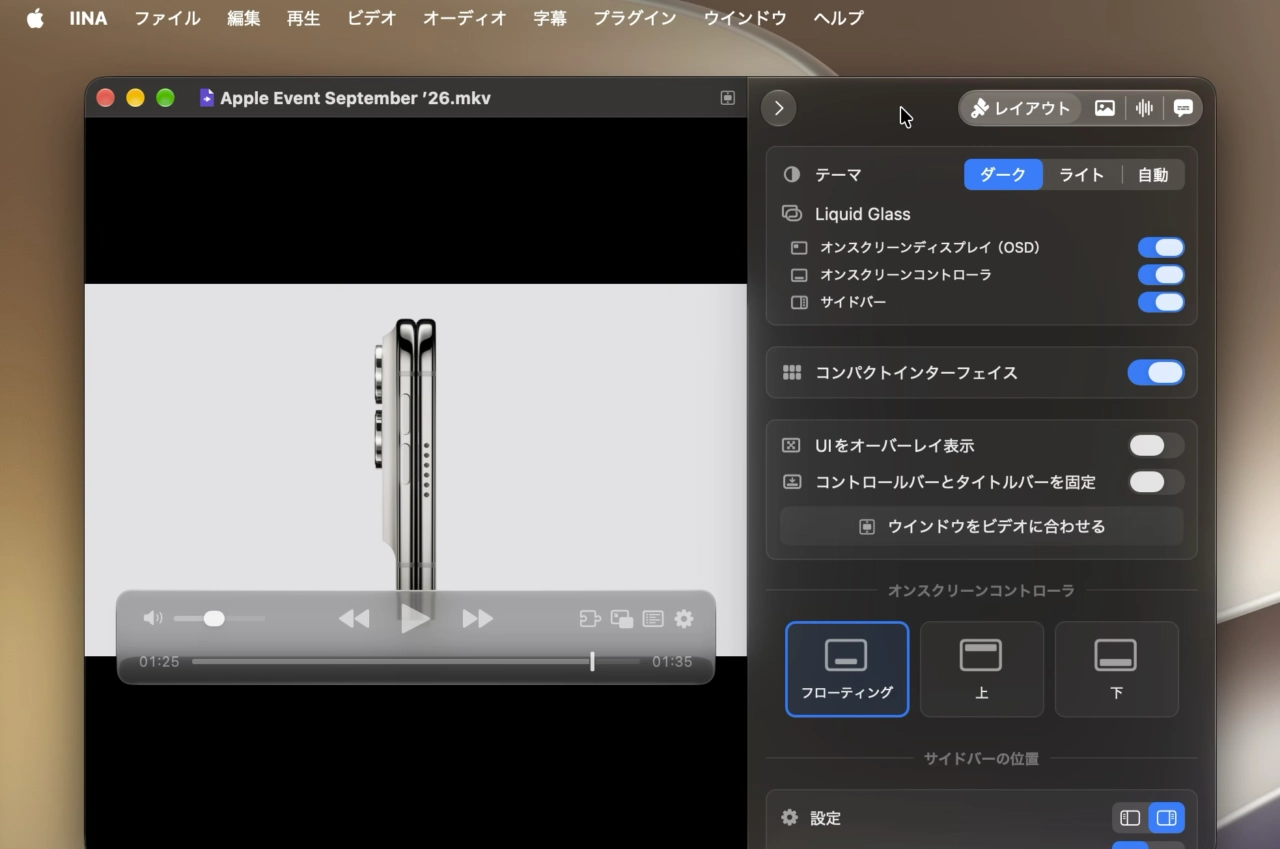Choose the 上 controller layout
The image size is (1280, 849).
(982, 669)
